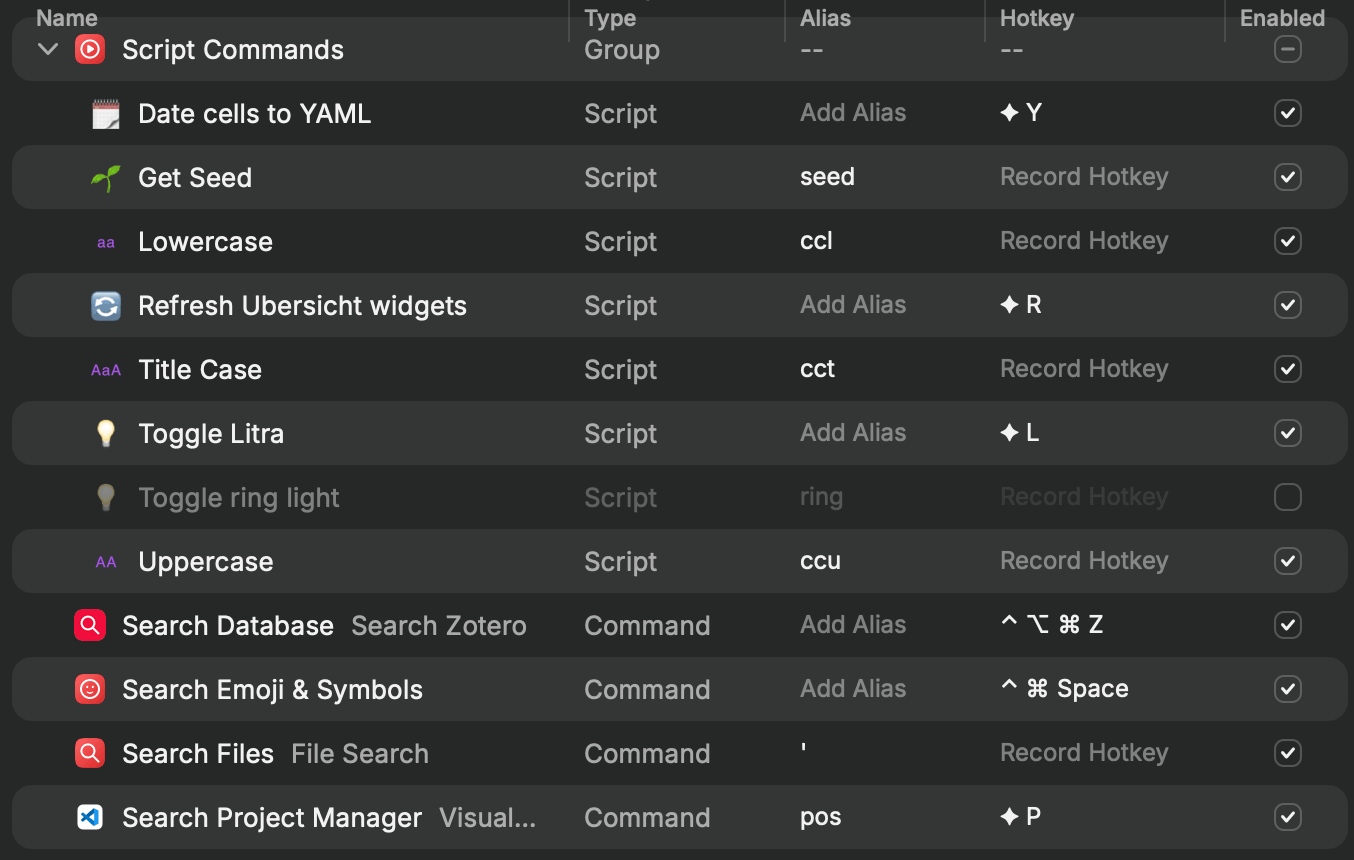Click the light bulb icon for Toggle Litra
The image size is (1354, 860).
point(105,434)
